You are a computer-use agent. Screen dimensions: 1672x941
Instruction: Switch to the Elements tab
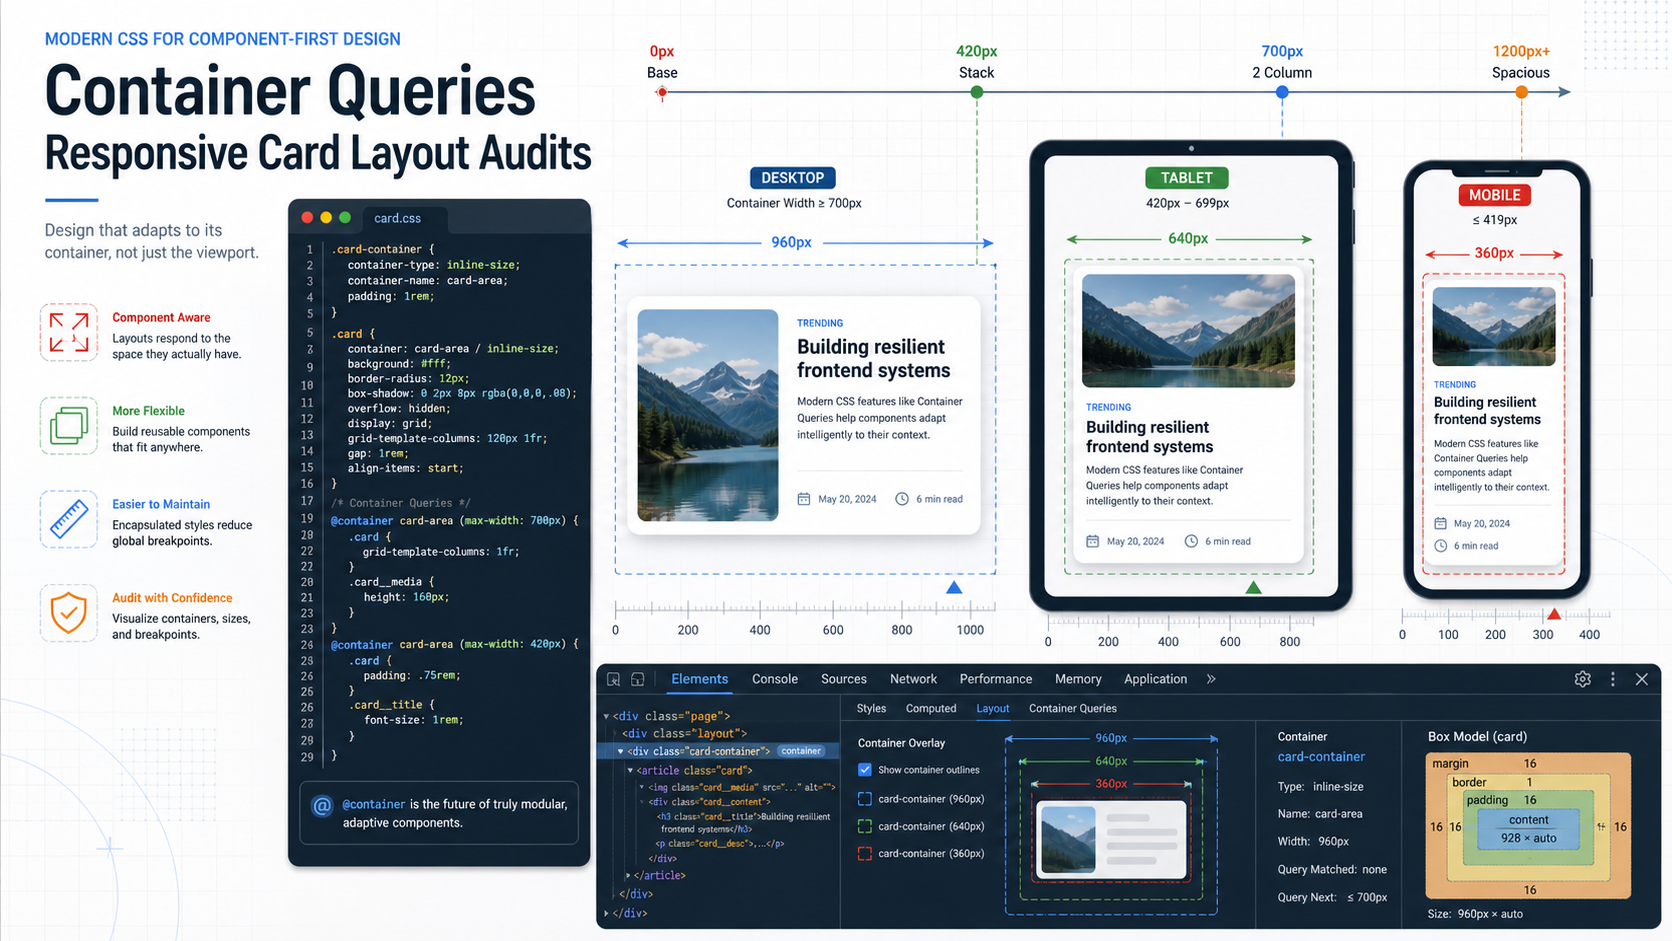(699, 679)
